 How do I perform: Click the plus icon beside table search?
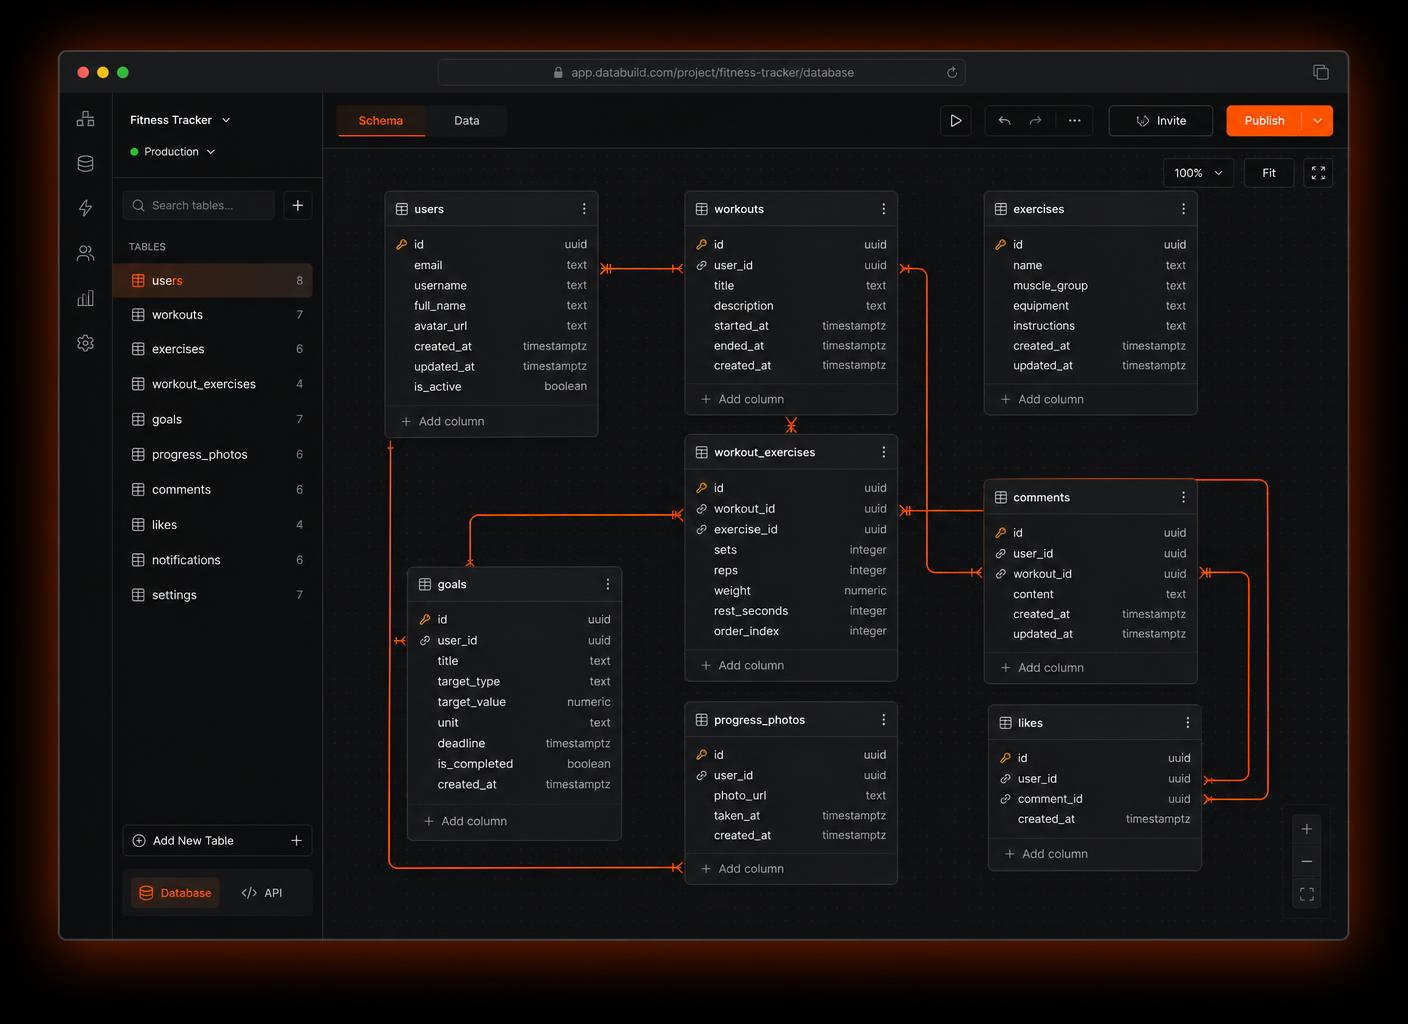tap(298, 205)
